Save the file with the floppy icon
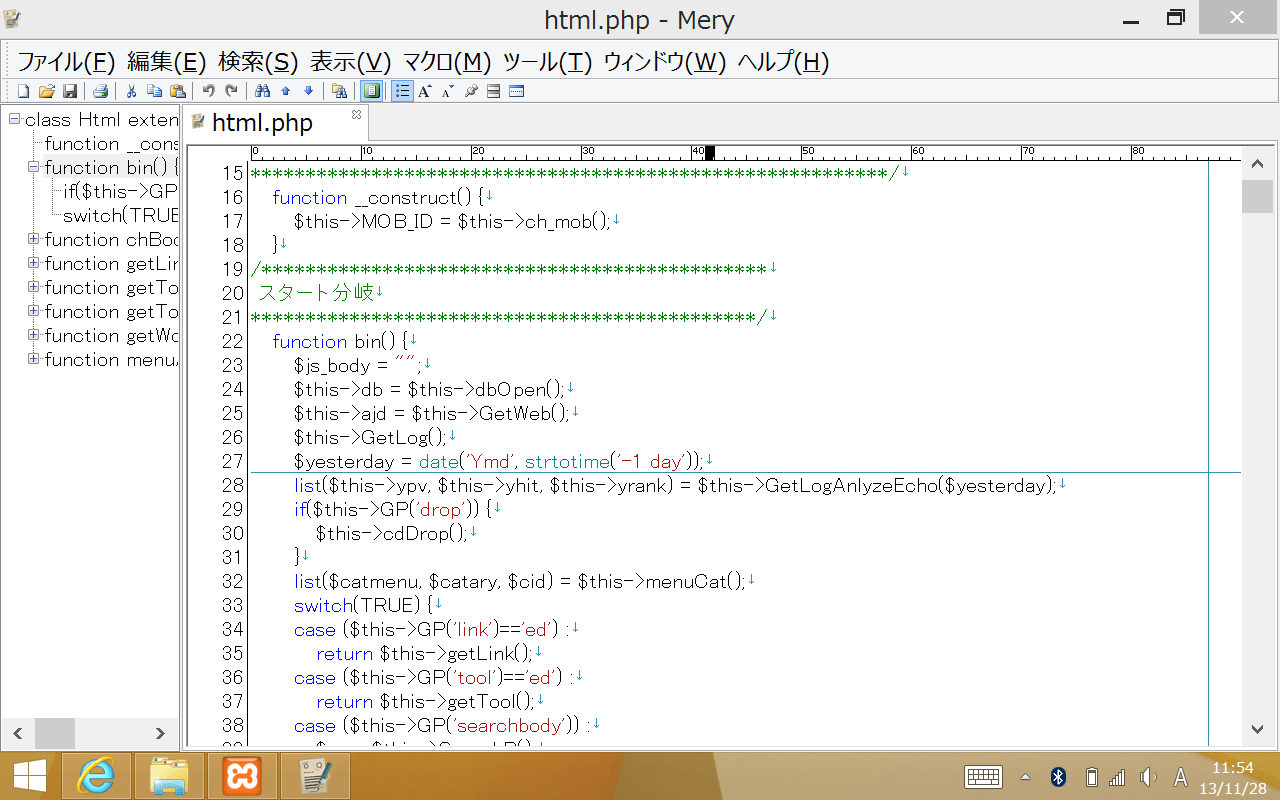Image resolution: width=1280 pixels, height=800 pixels. (x=70, y=91)
